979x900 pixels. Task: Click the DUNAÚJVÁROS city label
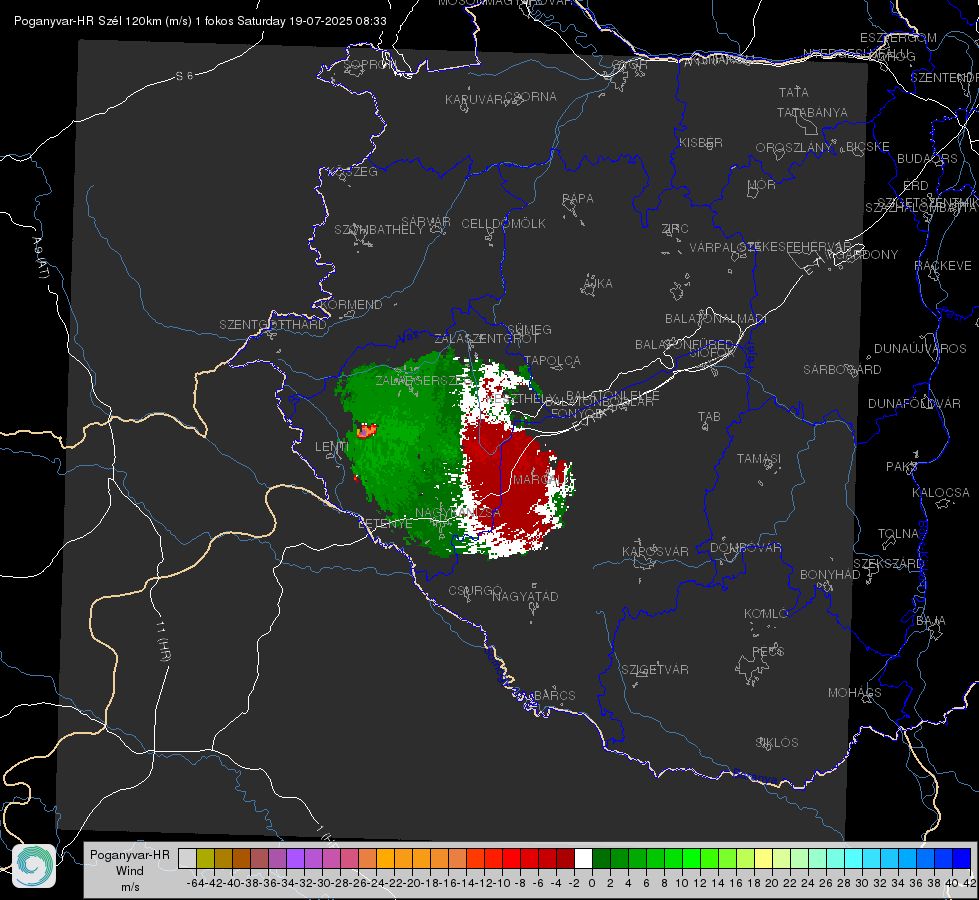pyautogui.click(x=920, y=349)
